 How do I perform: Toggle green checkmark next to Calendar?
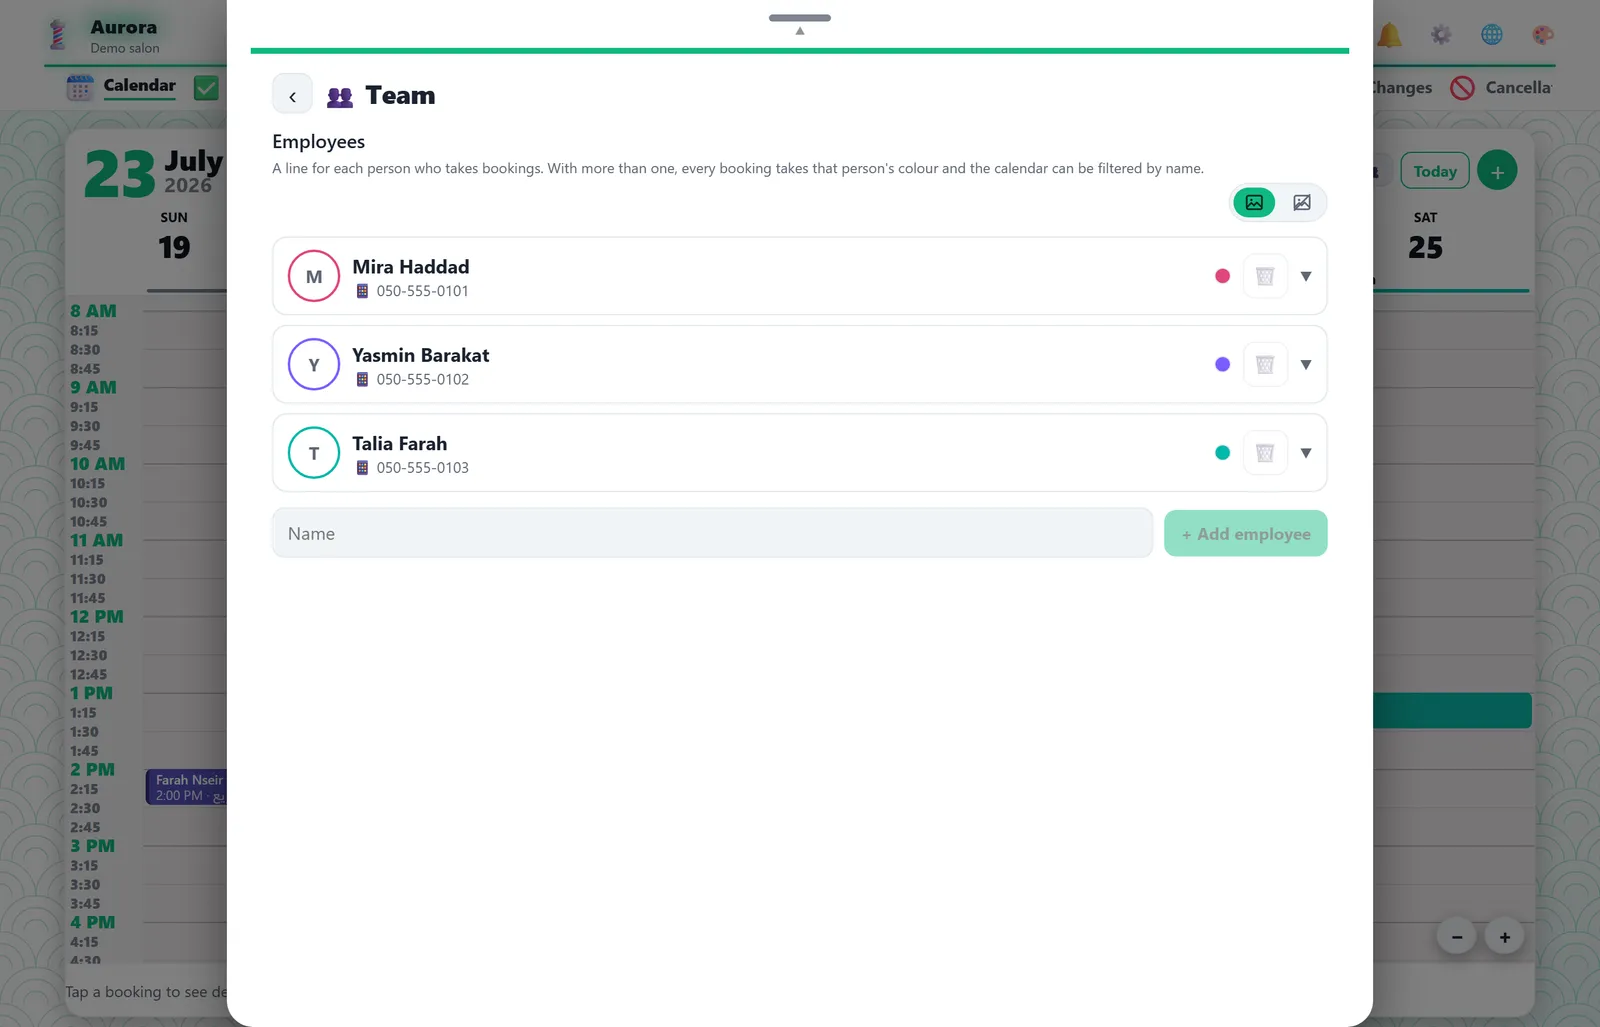coord(206,88)
